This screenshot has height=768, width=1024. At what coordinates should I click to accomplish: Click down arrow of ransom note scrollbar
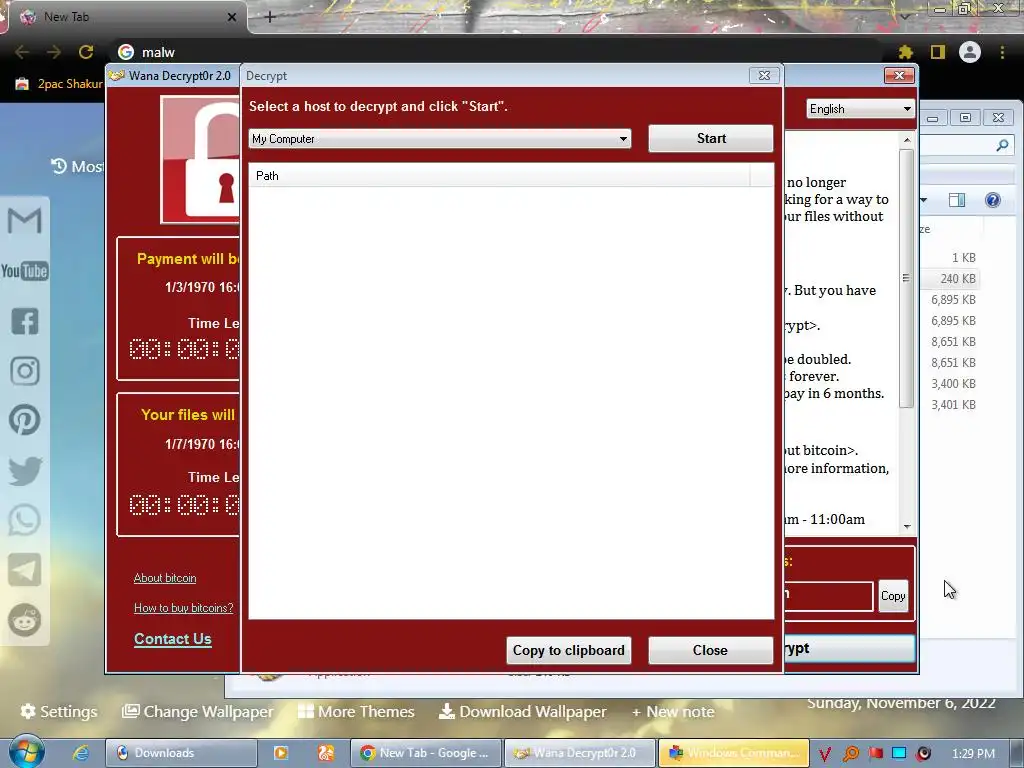point(906,526)
